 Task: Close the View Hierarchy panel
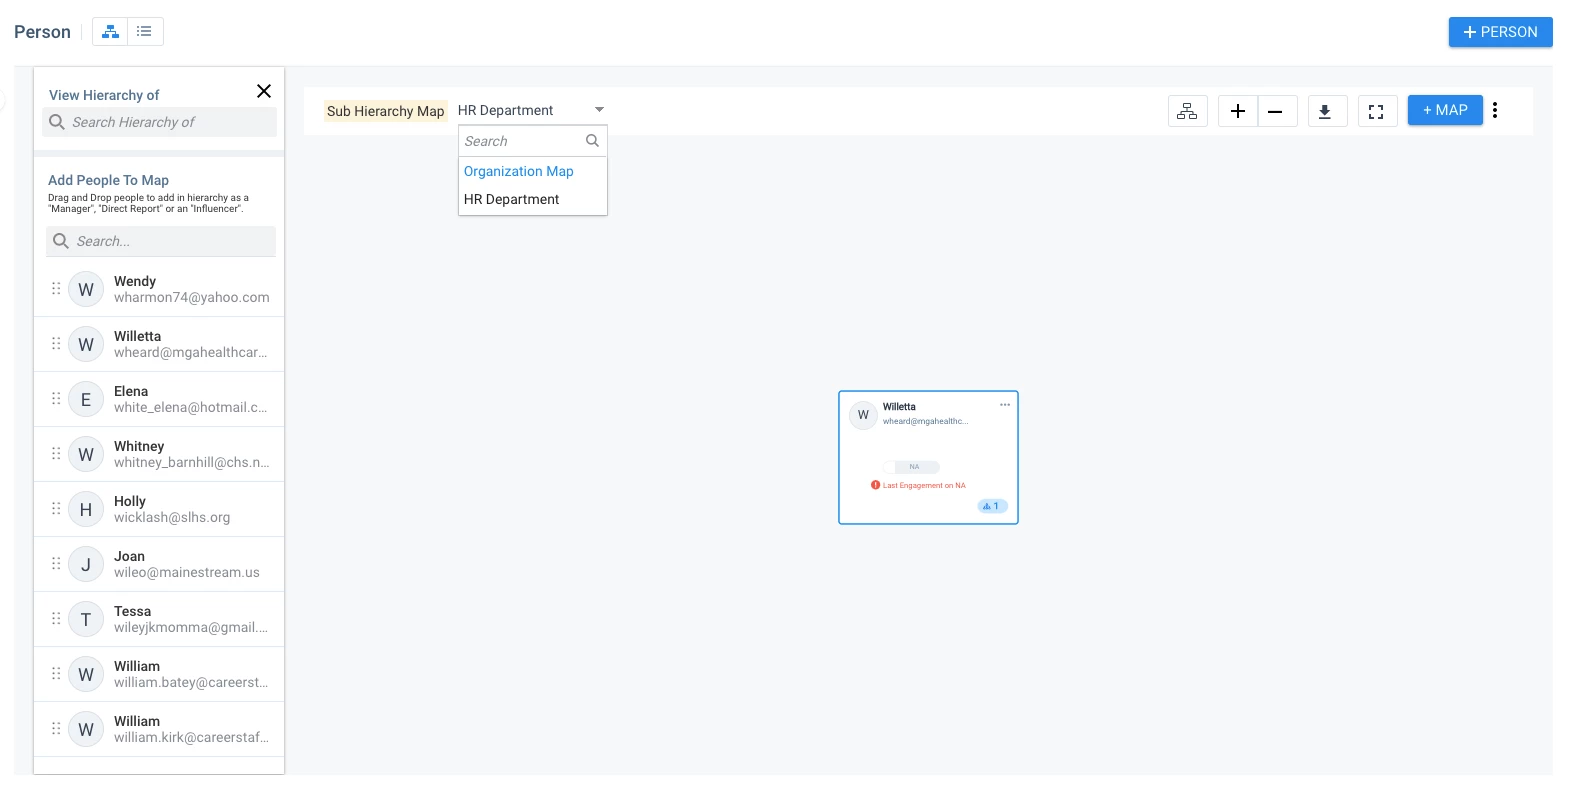pyautogui.click(x=264, y=91)
